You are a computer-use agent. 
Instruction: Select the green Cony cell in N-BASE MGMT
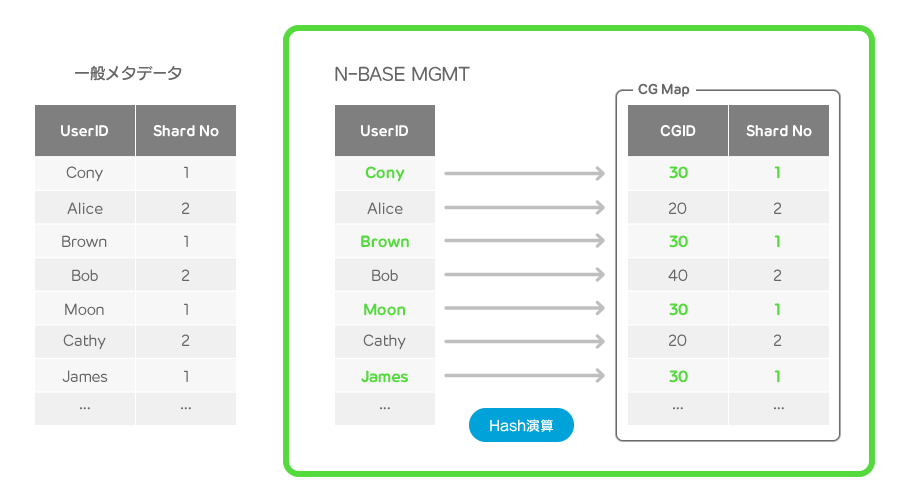click(x=385, y=173)
